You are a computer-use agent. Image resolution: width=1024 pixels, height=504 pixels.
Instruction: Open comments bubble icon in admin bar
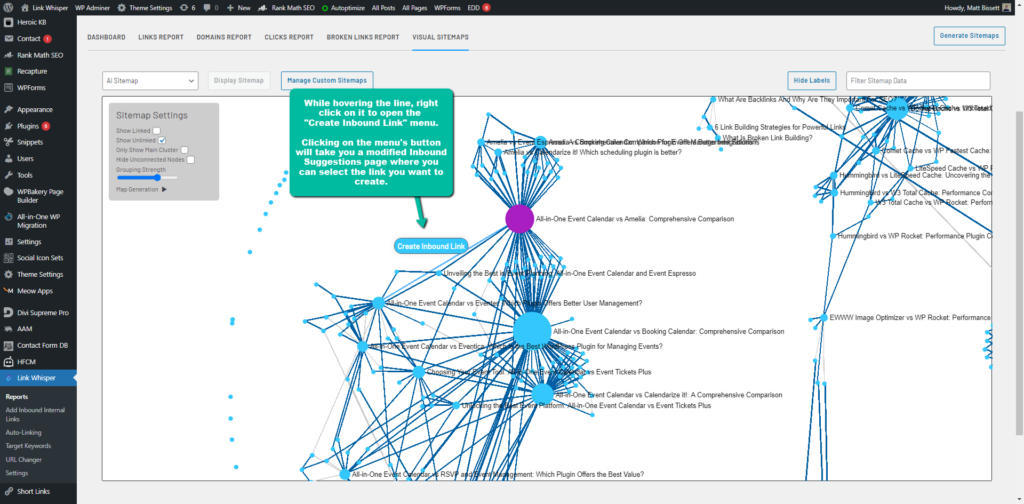[211, 7]
